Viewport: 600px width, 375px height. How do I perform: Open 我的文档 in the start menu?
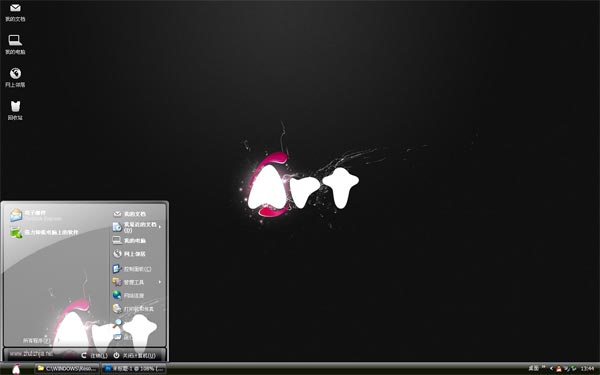coord(129,214)
